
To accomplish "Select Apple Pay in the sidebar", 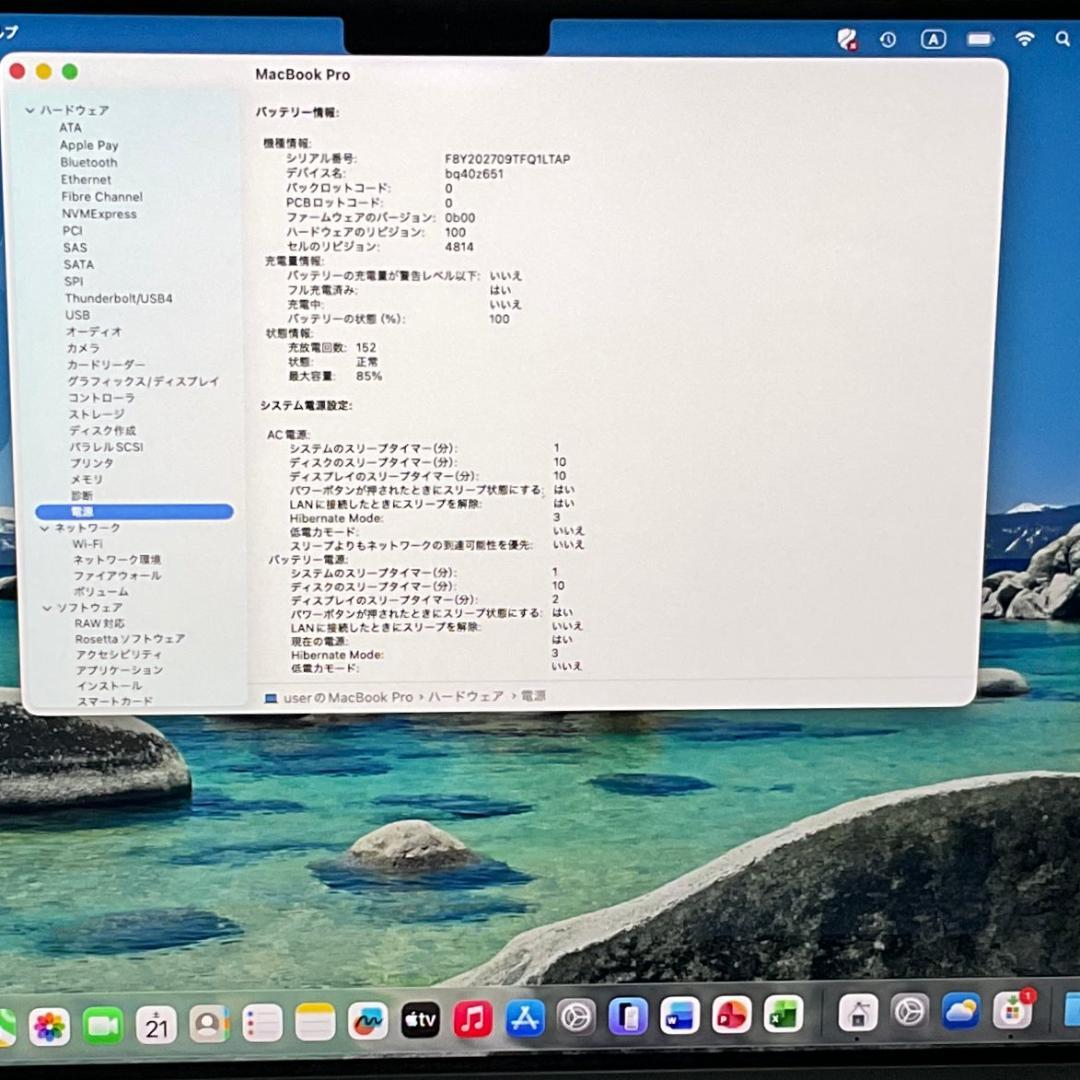I will [89, 145].
